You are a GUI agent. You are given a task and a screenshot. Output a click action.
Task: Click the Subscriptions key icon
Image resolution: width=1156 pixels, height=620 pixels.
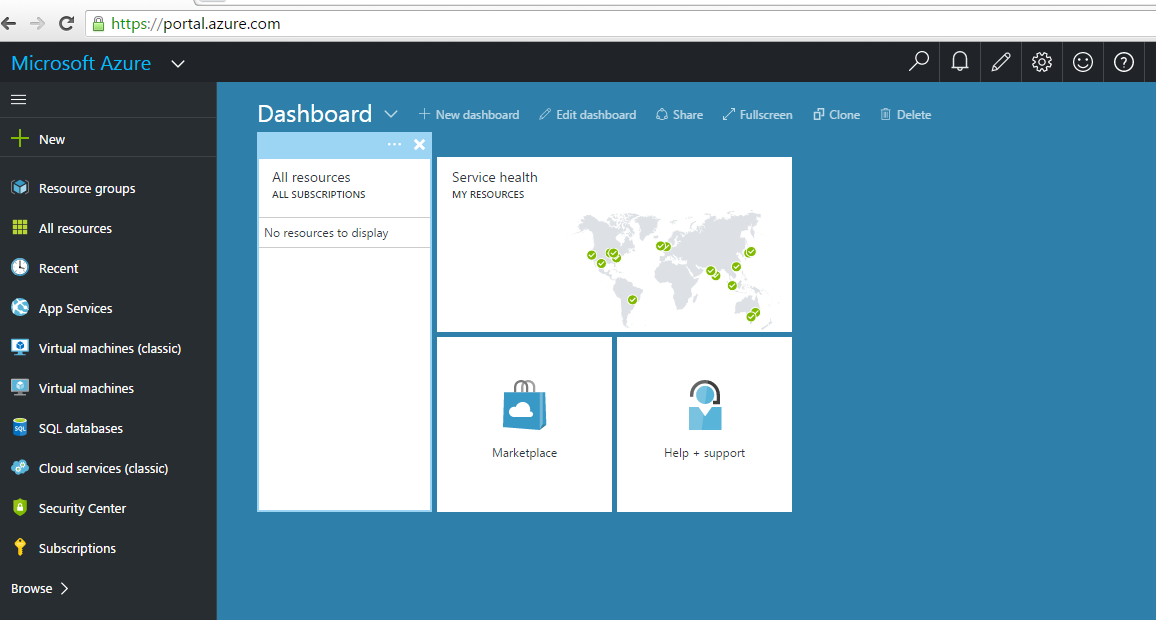pyautogui.click(x=20, y=547)
